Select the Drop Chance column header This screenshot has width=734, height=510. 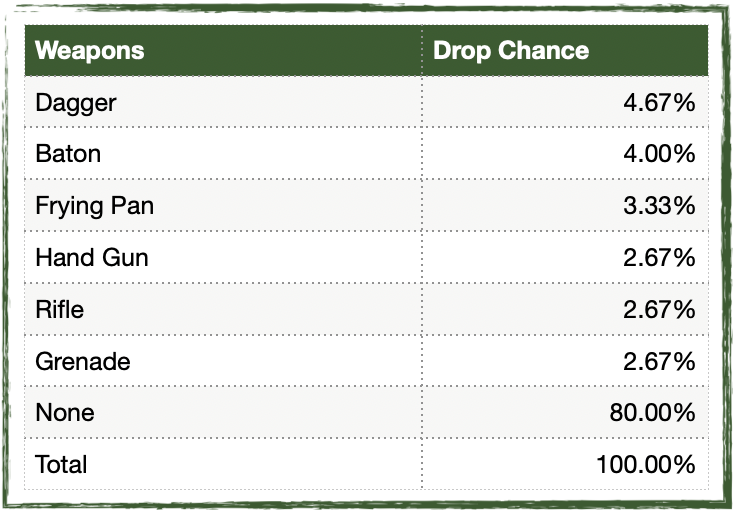565,50
